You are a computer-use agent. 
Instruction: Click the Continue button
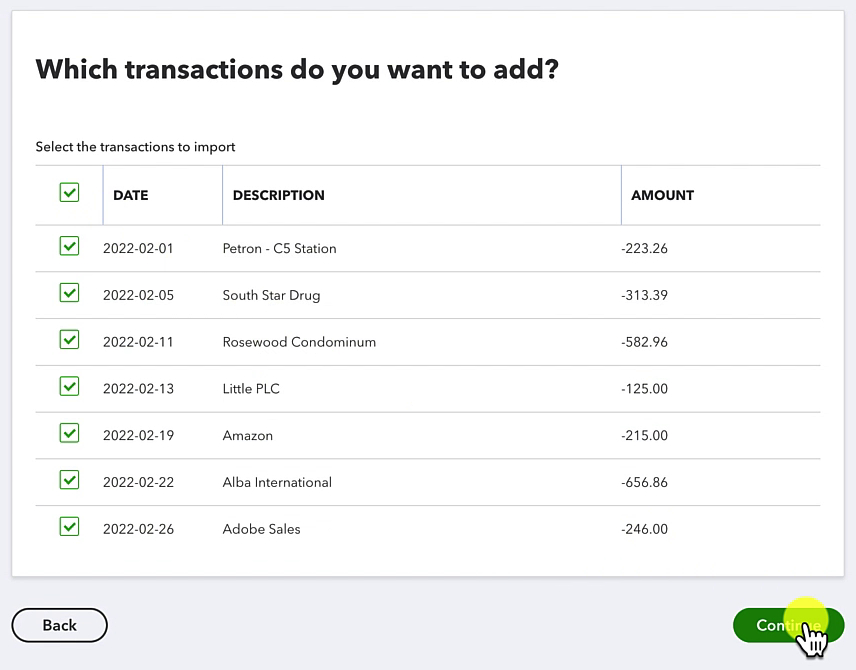point(788,625)
